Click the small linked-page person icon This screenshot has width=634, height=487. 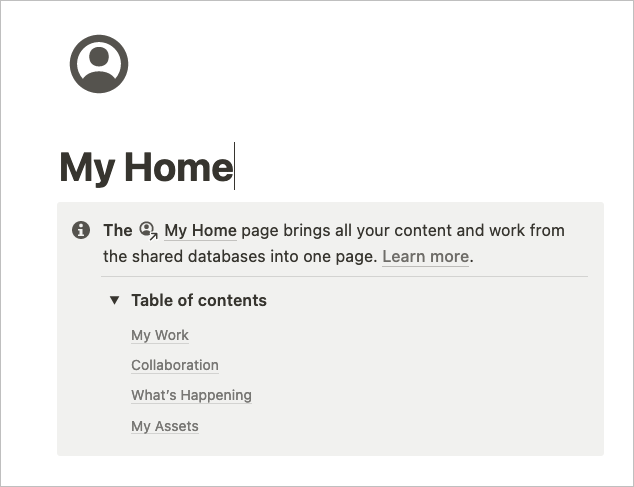(148, 231)
